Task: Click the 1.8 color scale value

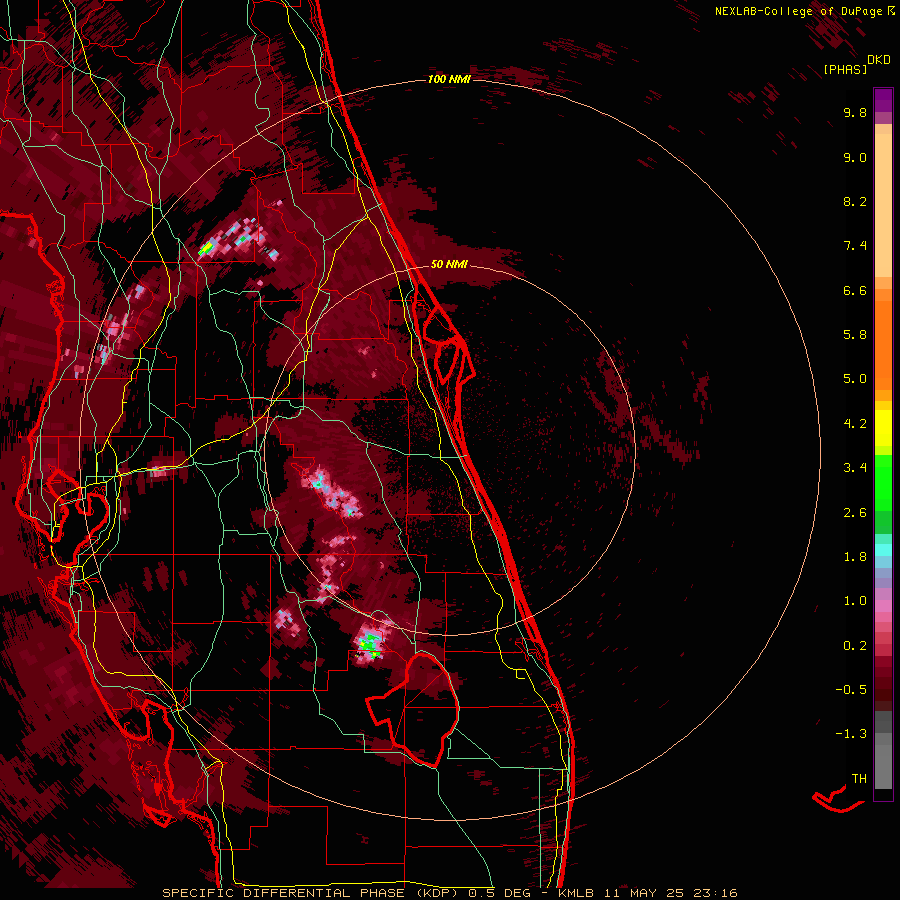Action: (855, 557)
